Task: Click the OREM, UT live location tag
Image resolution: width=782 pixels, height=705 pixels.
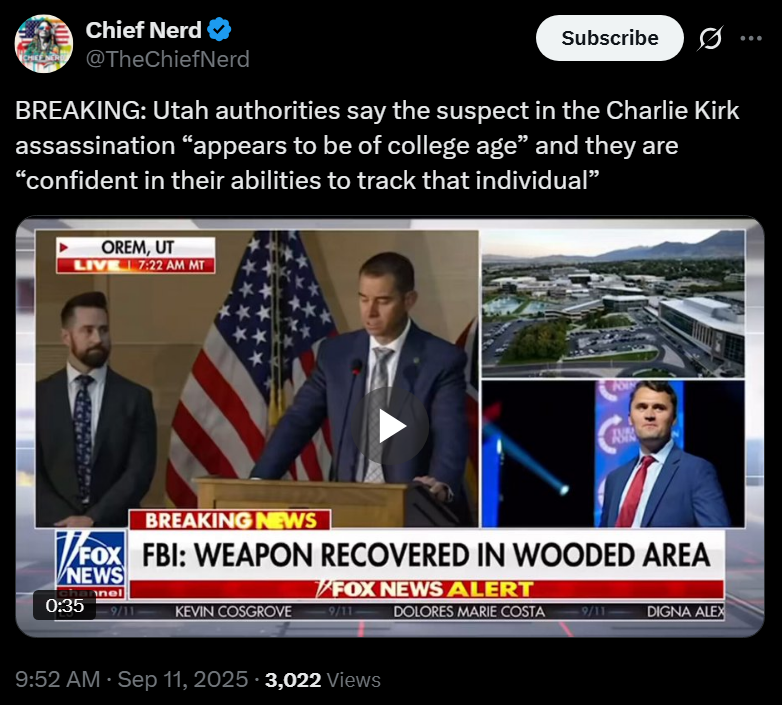Action: (136, 255)
